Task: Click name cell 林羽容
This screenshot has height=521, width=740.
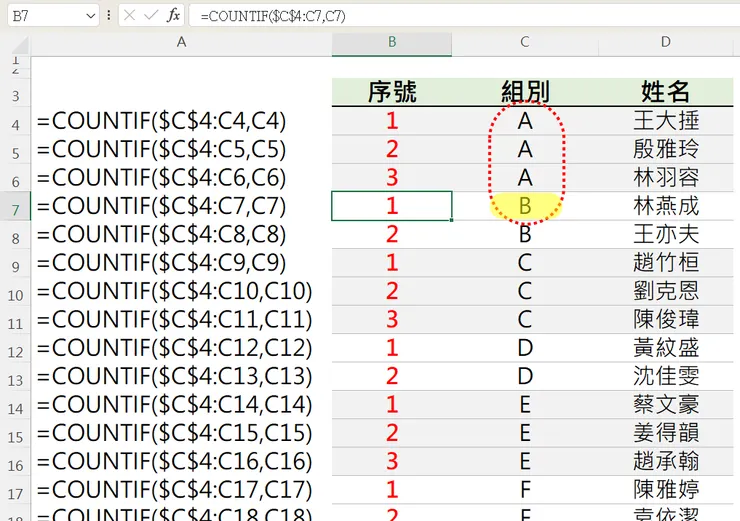Action: (665, 178)
